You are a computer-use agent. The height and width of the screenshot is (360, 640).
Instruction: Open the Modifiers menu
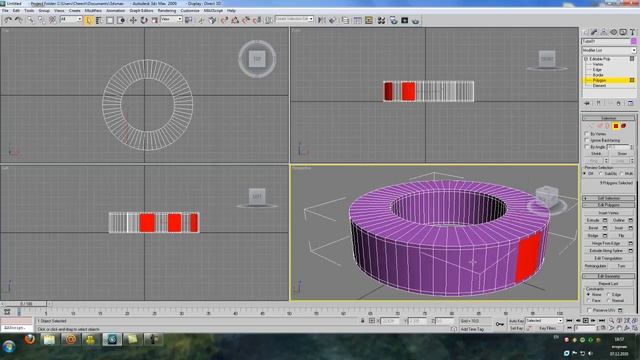coord(93,11)
